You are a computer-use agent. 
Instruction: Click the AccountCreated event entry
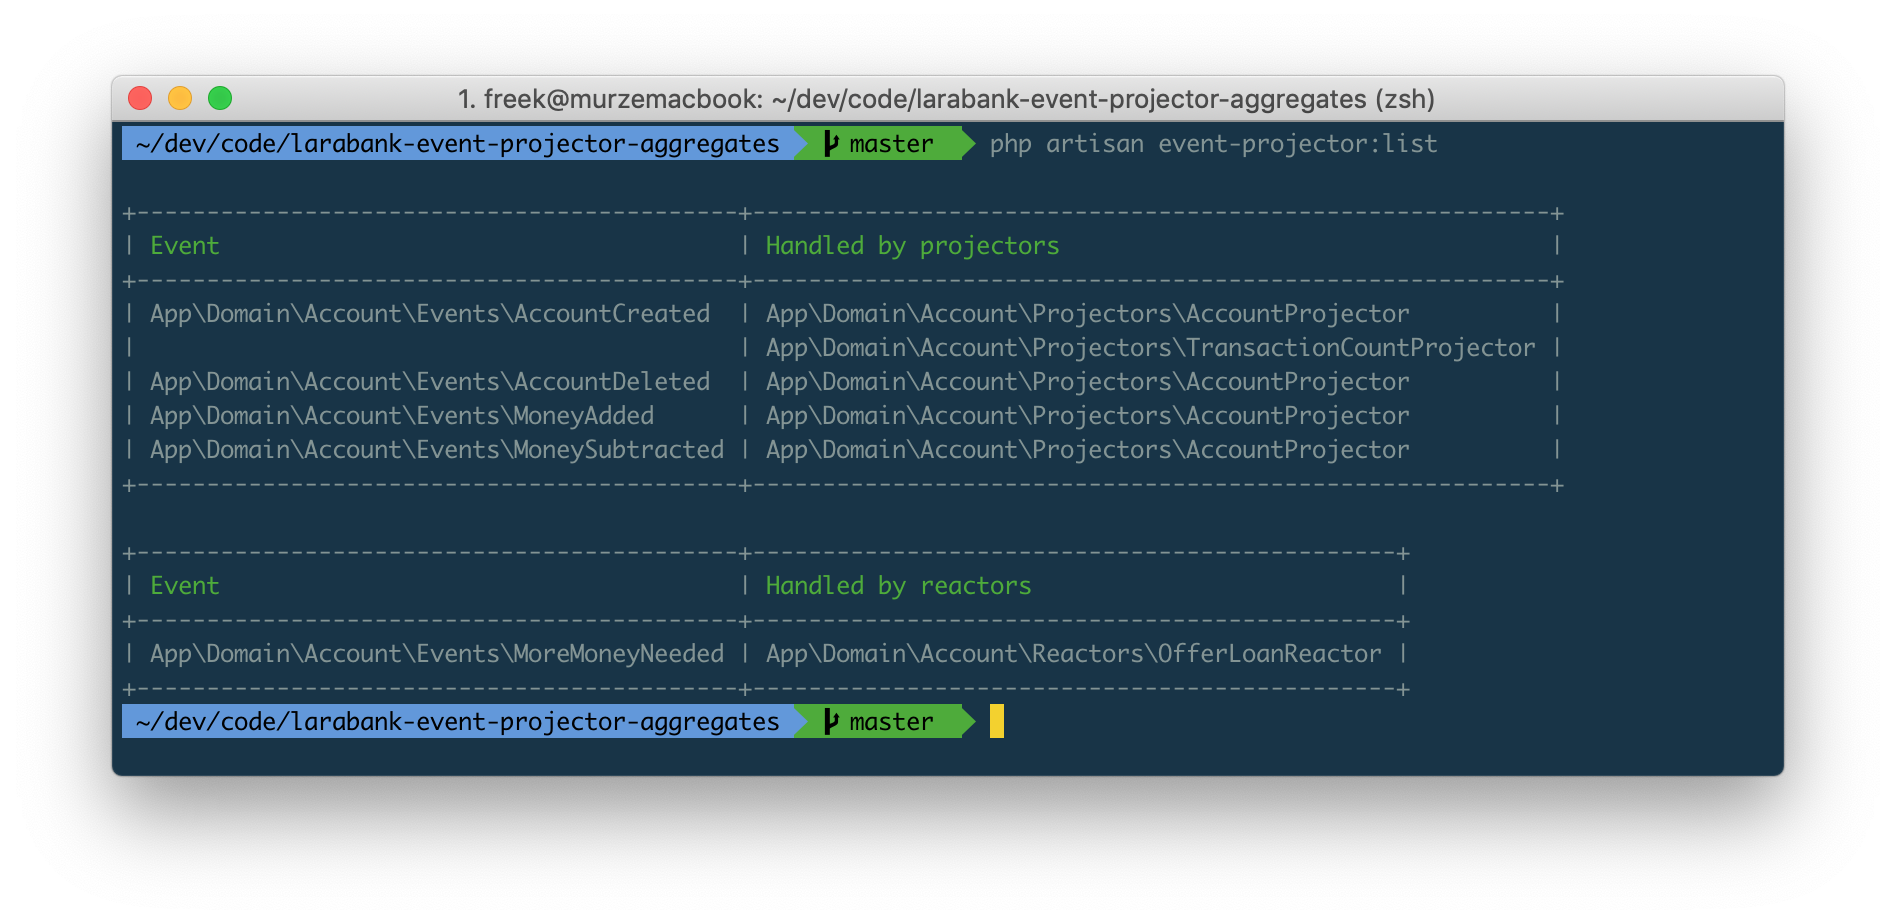coord(430,314)
